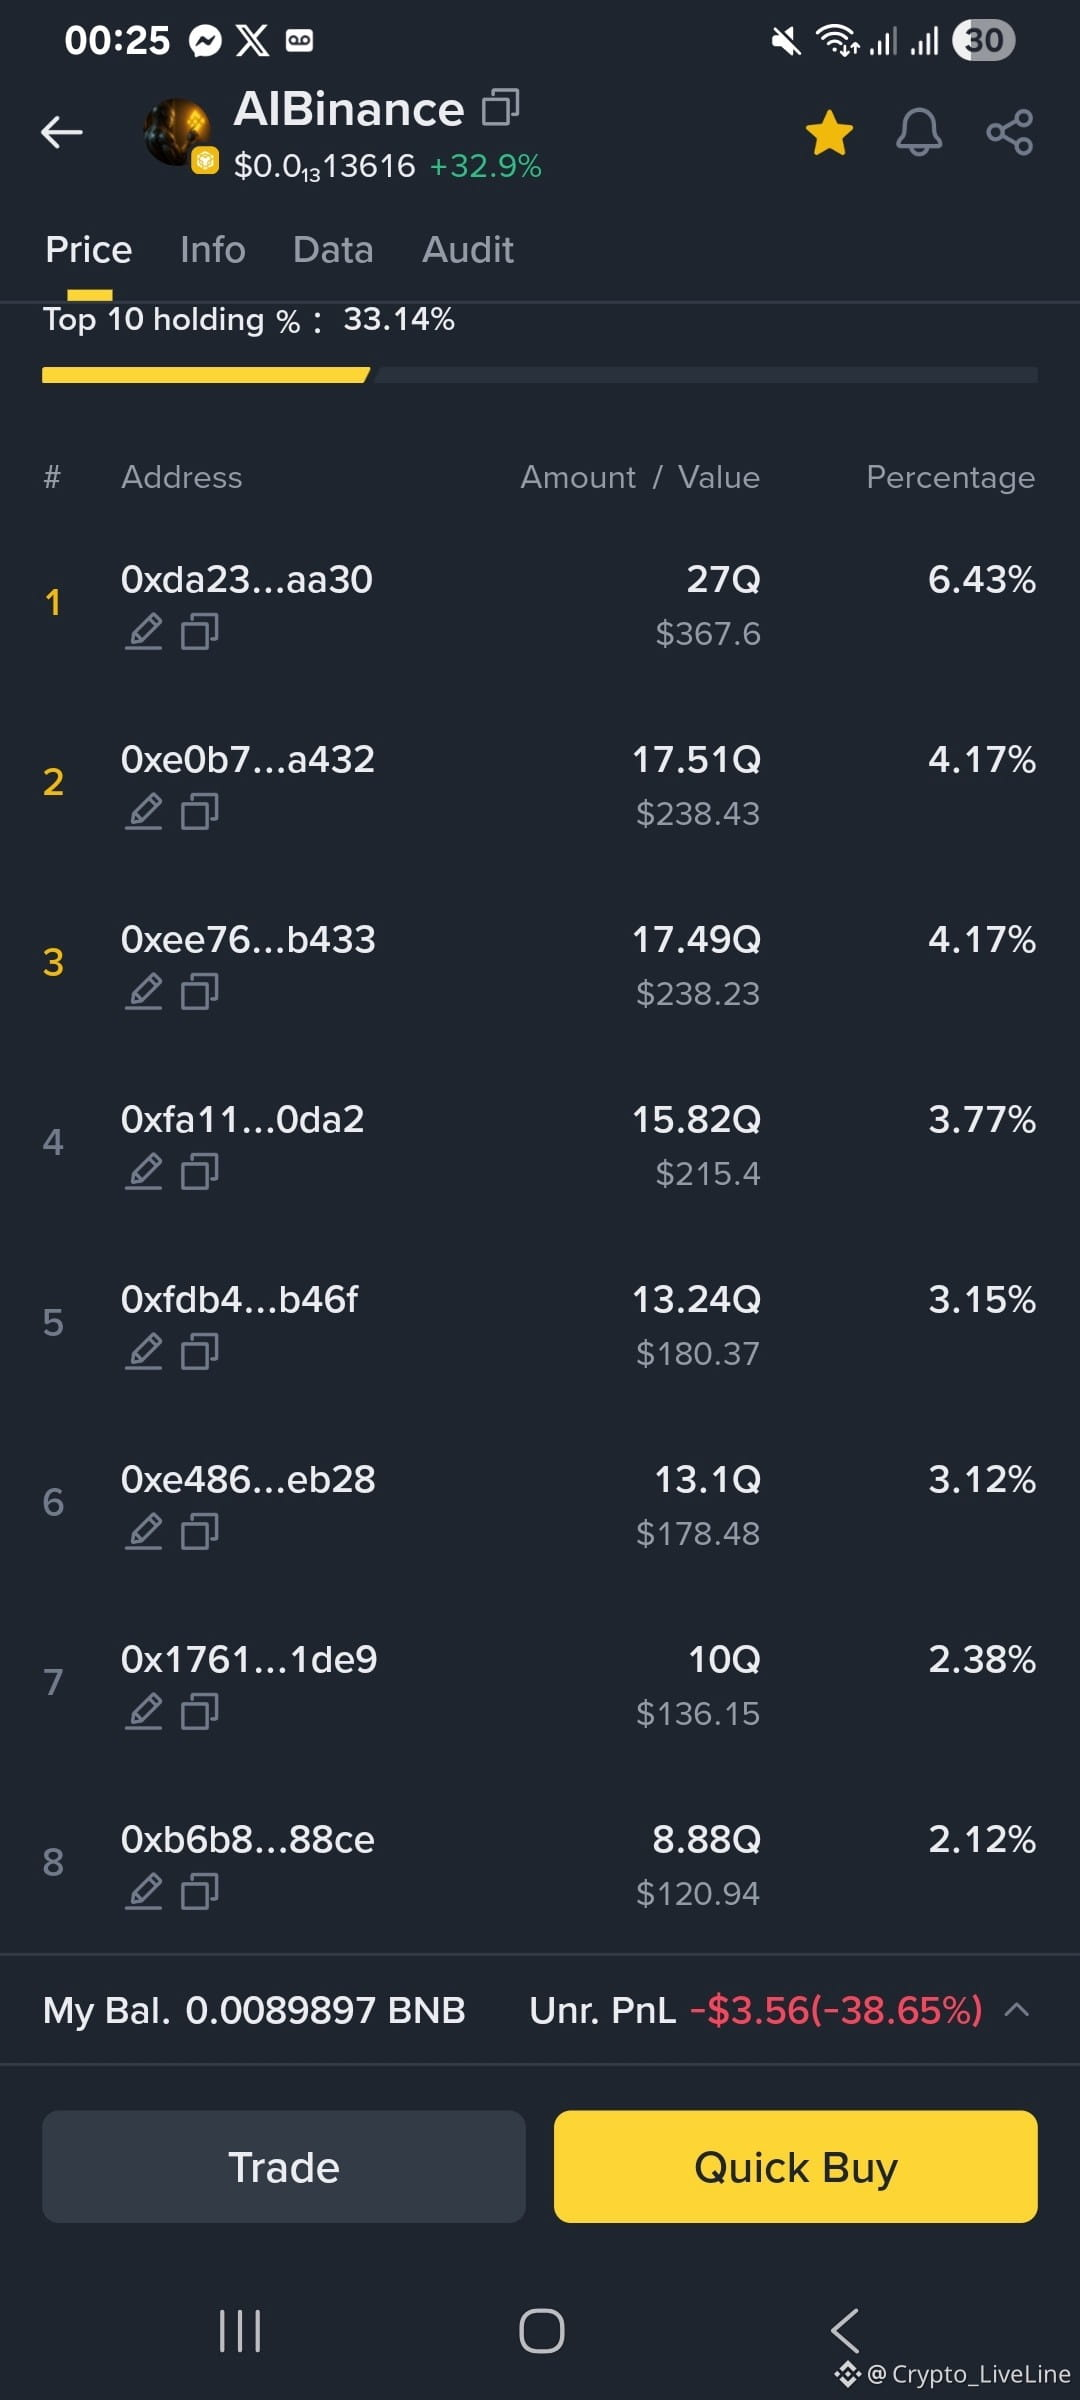The height and width of the screenshot is (2400, 1080).
Task: Switch to the Info tab
Action: [x=212, y=249]
